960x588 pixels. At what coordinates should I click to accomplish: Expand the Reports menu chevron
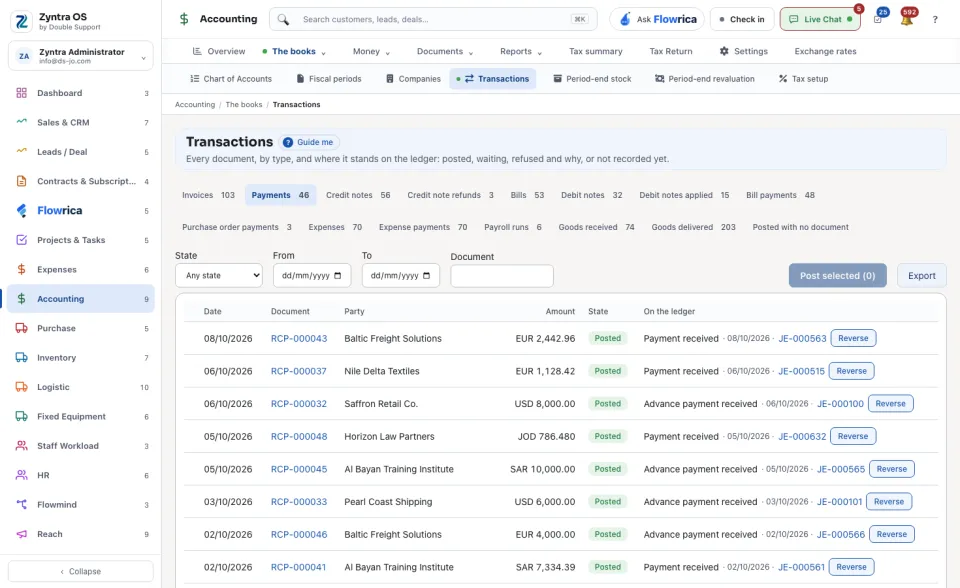coord(539,53)
